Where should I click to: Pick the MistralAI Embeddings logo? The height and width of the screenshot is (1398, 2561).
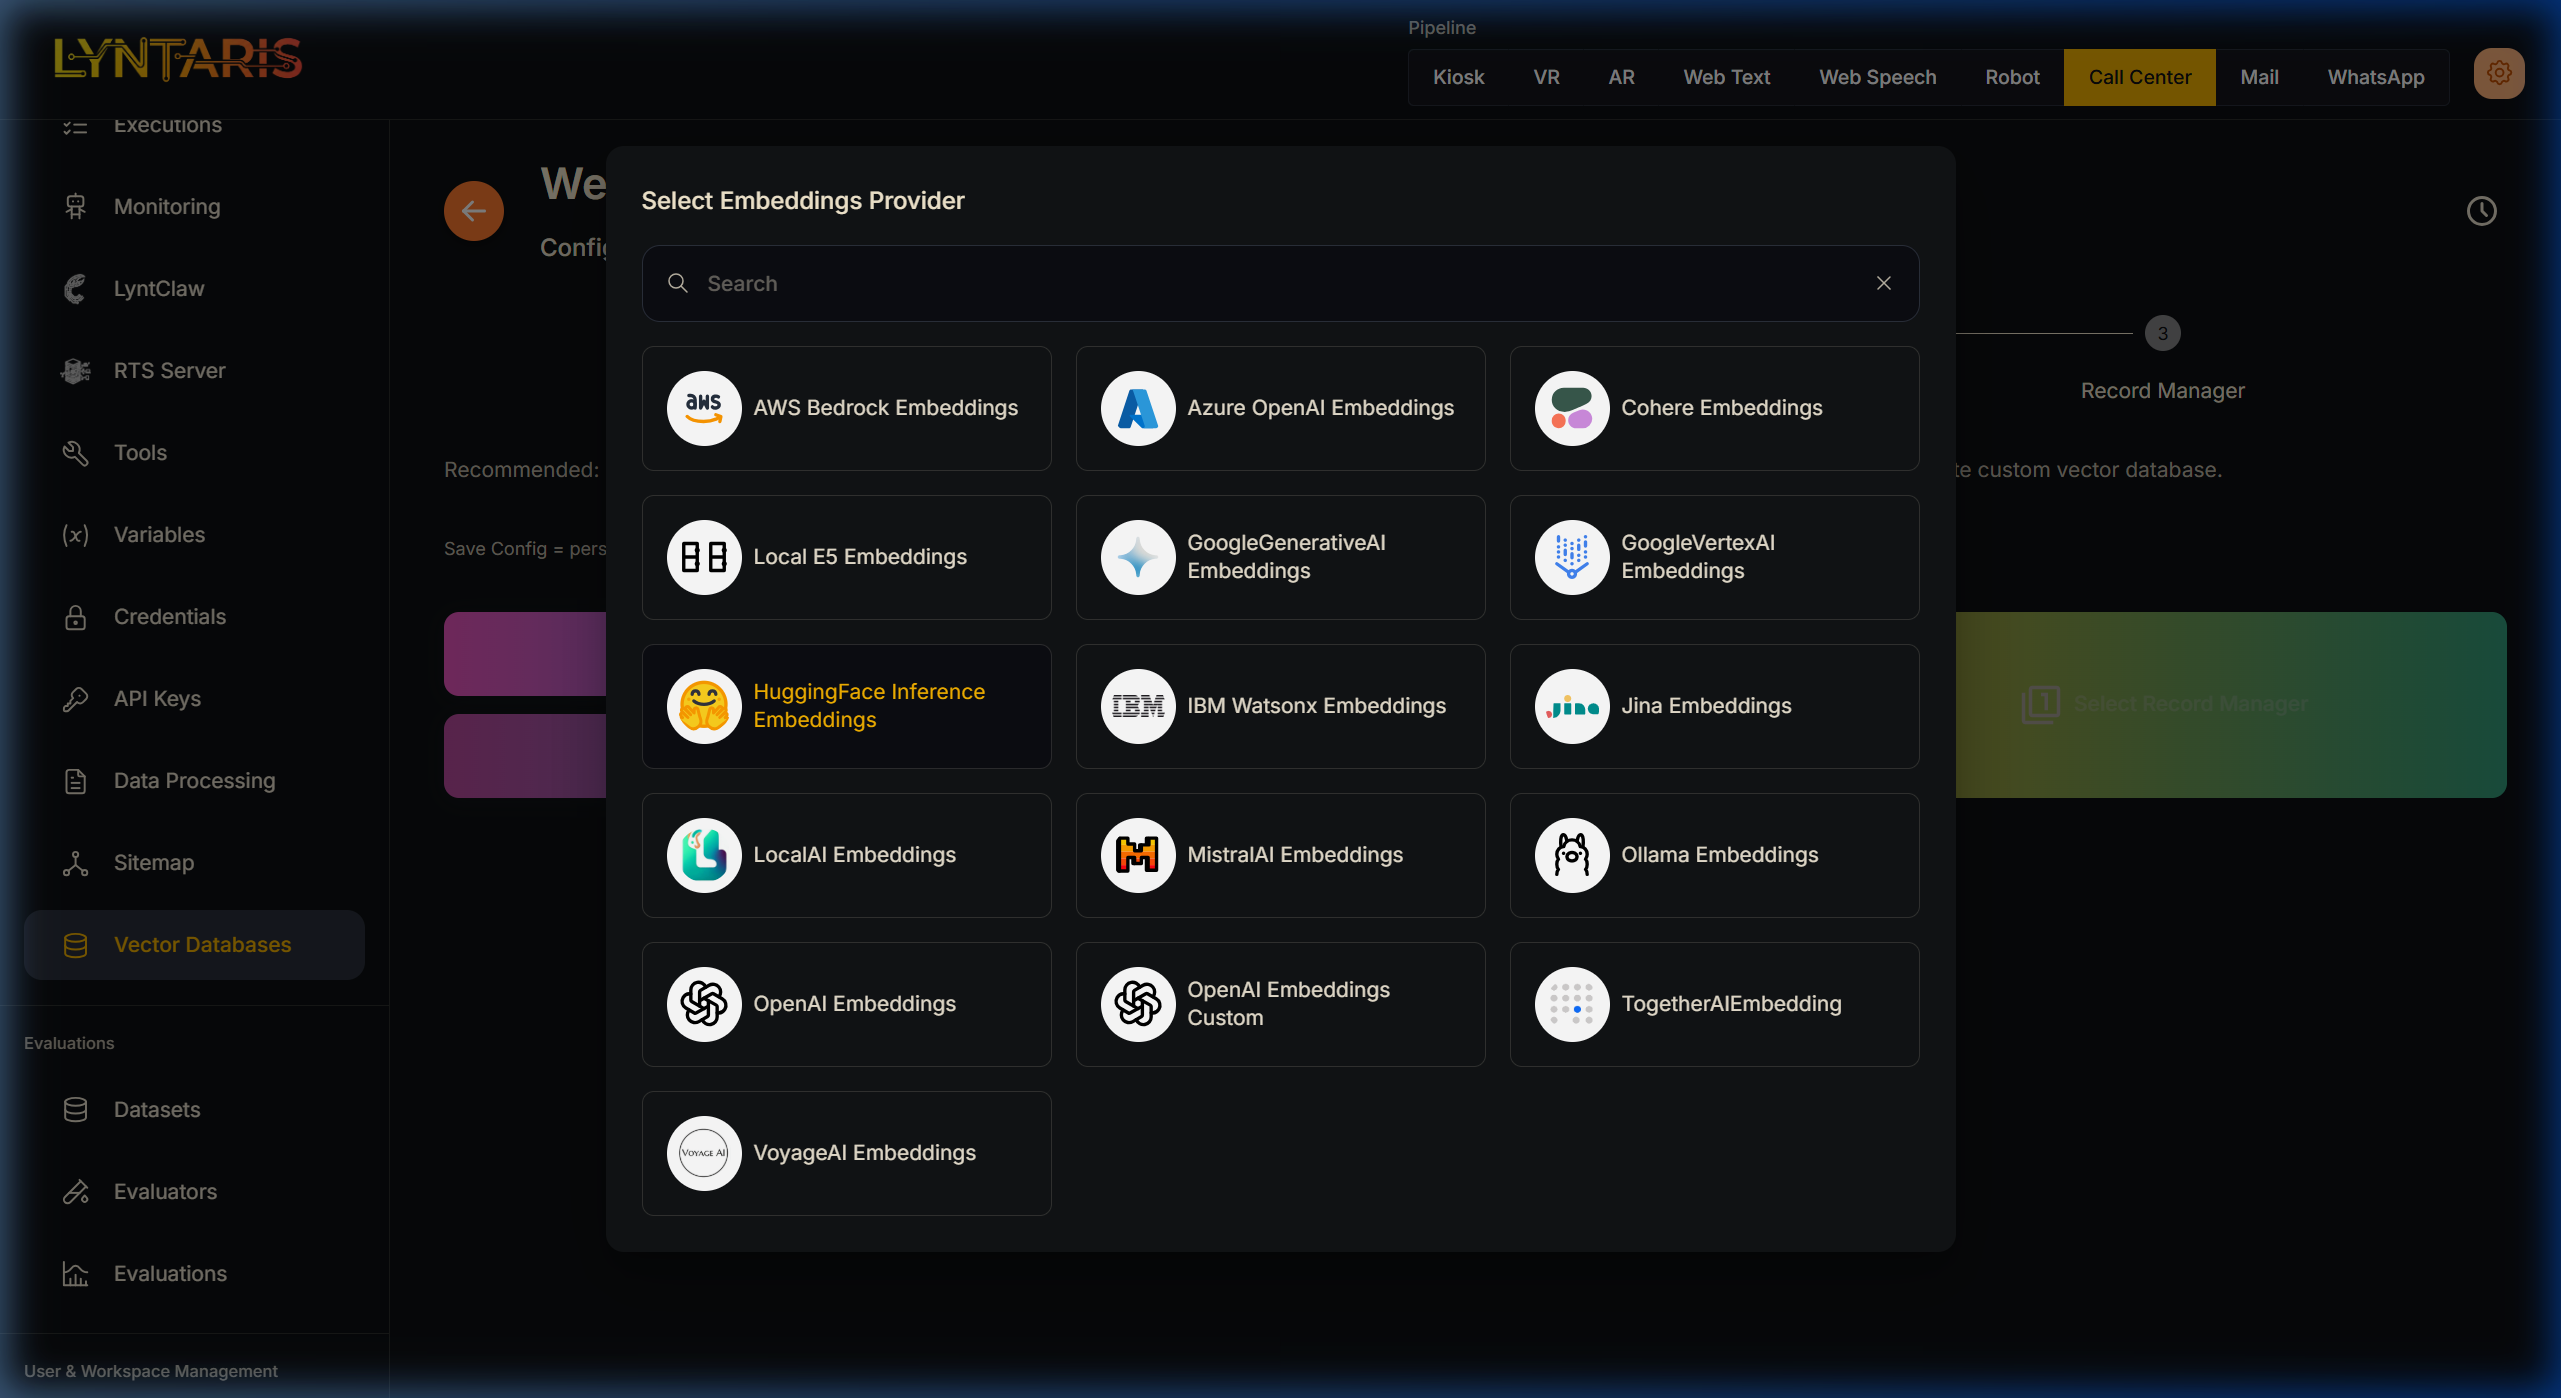[x=1138, y=855]
